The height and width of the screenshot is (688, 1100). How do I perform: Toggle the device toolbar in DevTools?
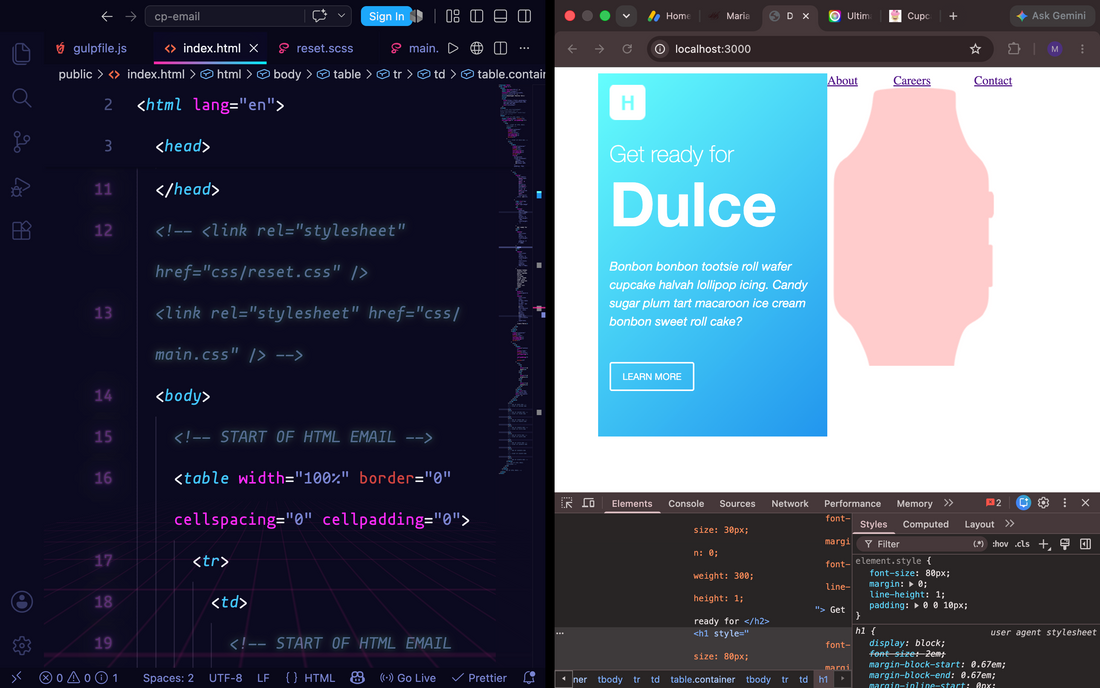click(589, 503)
